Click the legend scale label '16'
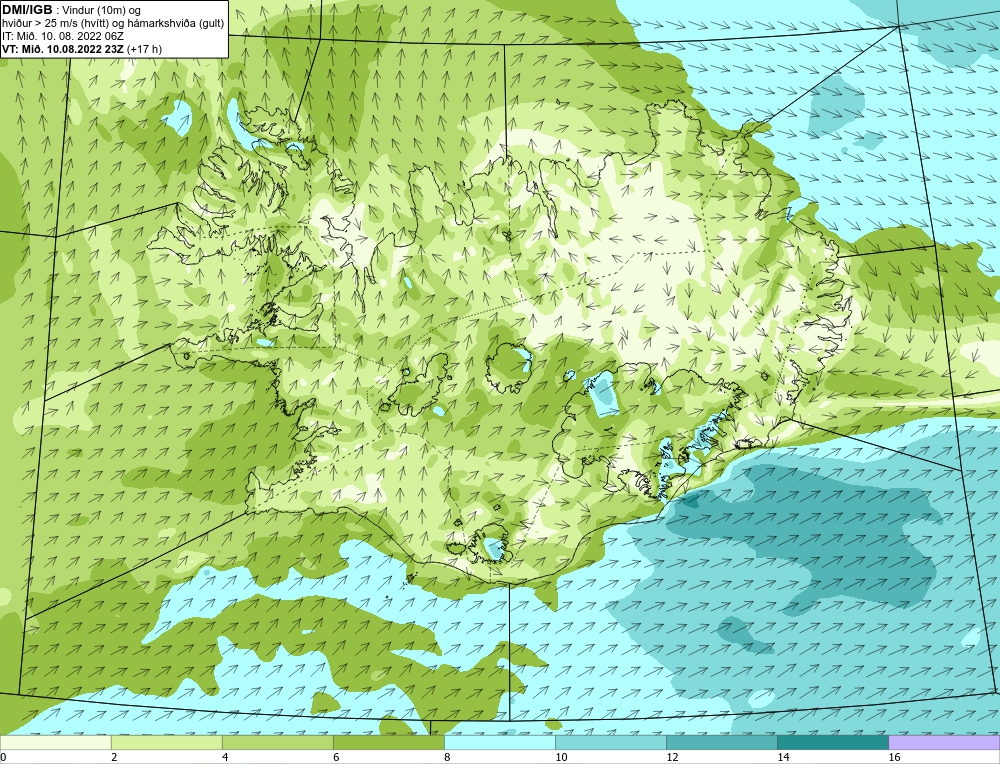The height and width of the screenshot is (764, 1000). tap(894, 757)
